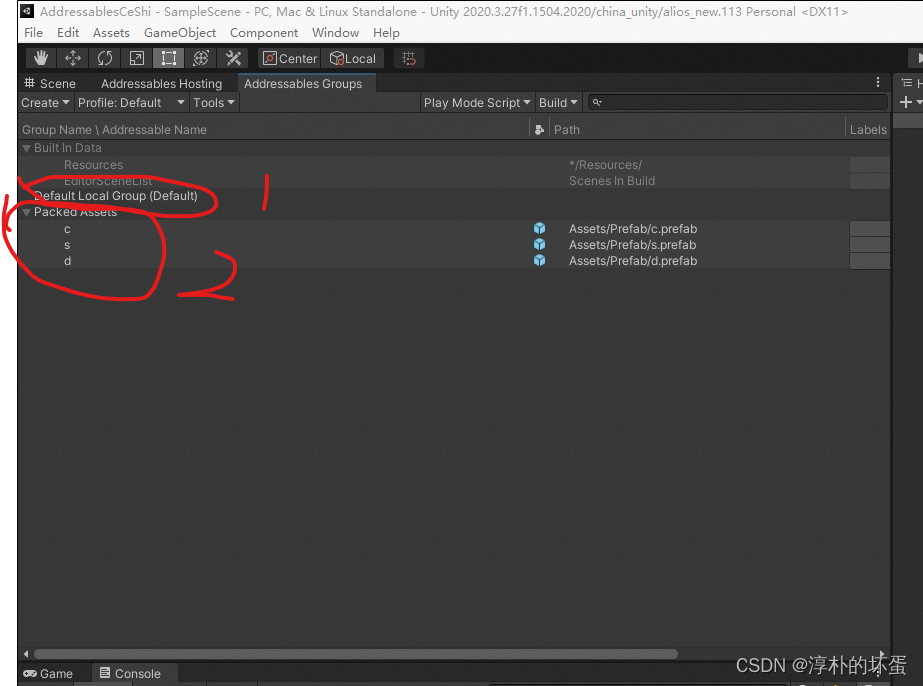The height and width of the screenshot is (686, 923).
Task: Open the Create dropdown
Action: (x=45, y=102)
